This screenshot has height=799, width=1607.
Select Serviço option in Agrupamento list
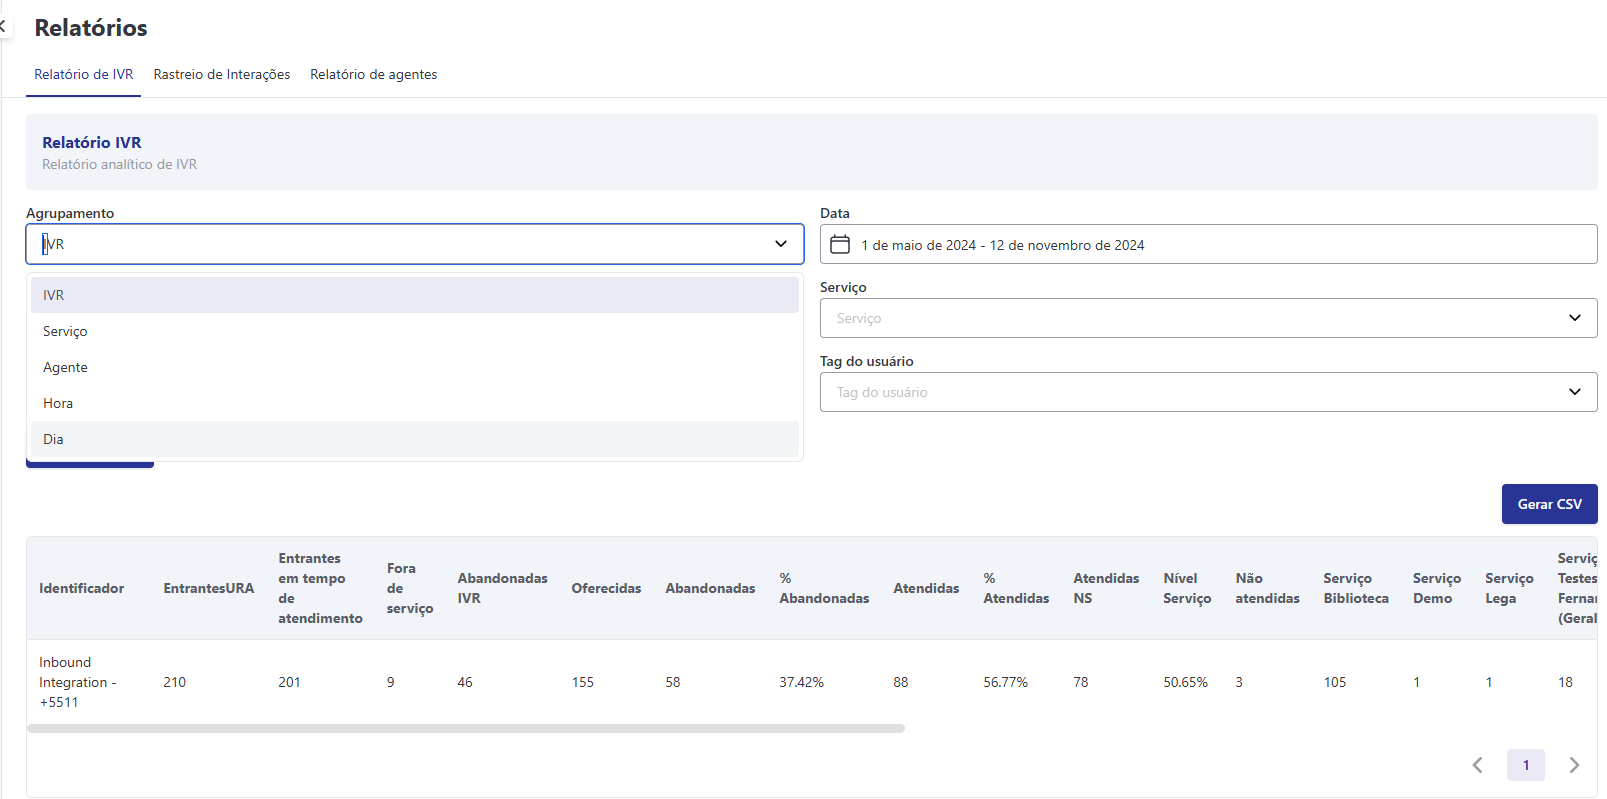pyautogui.click(x=414, y=331)
